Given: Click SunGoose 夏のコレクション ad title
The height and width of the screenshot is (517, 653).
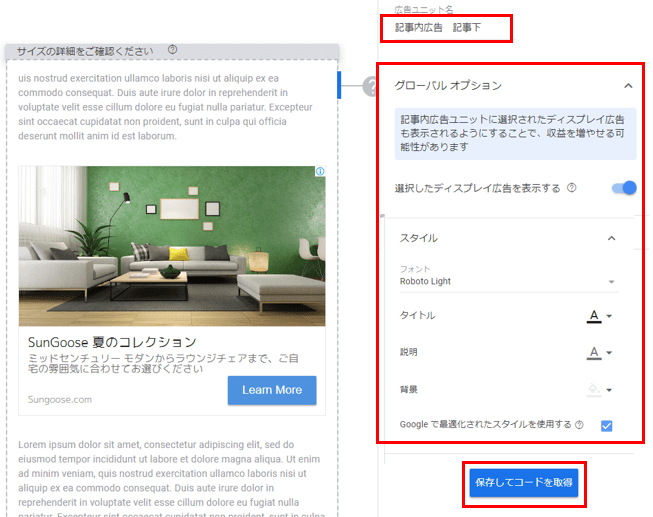Looking at the screenshot, I should click(112, 342).
